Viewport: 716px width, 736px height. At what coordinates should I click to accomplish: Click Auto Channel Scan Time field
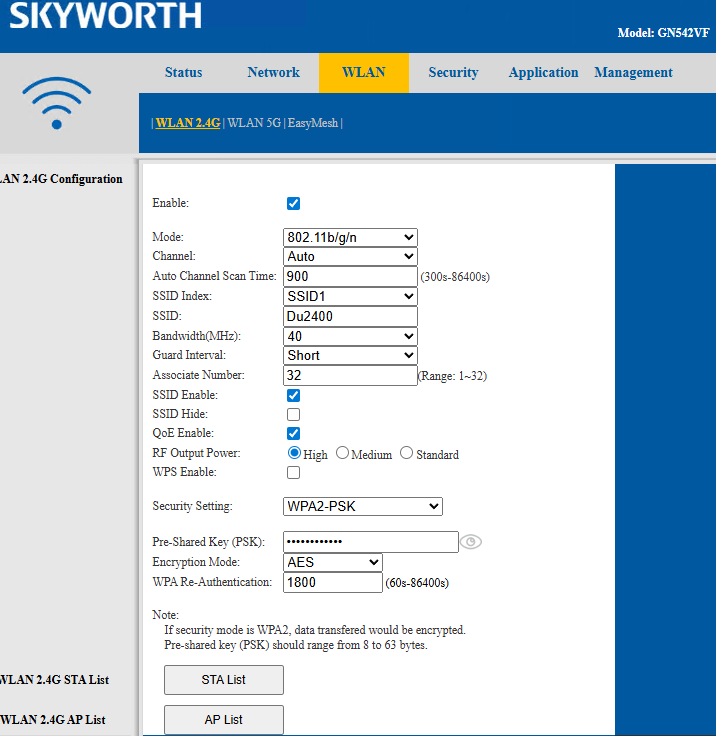tap(350, 276)
